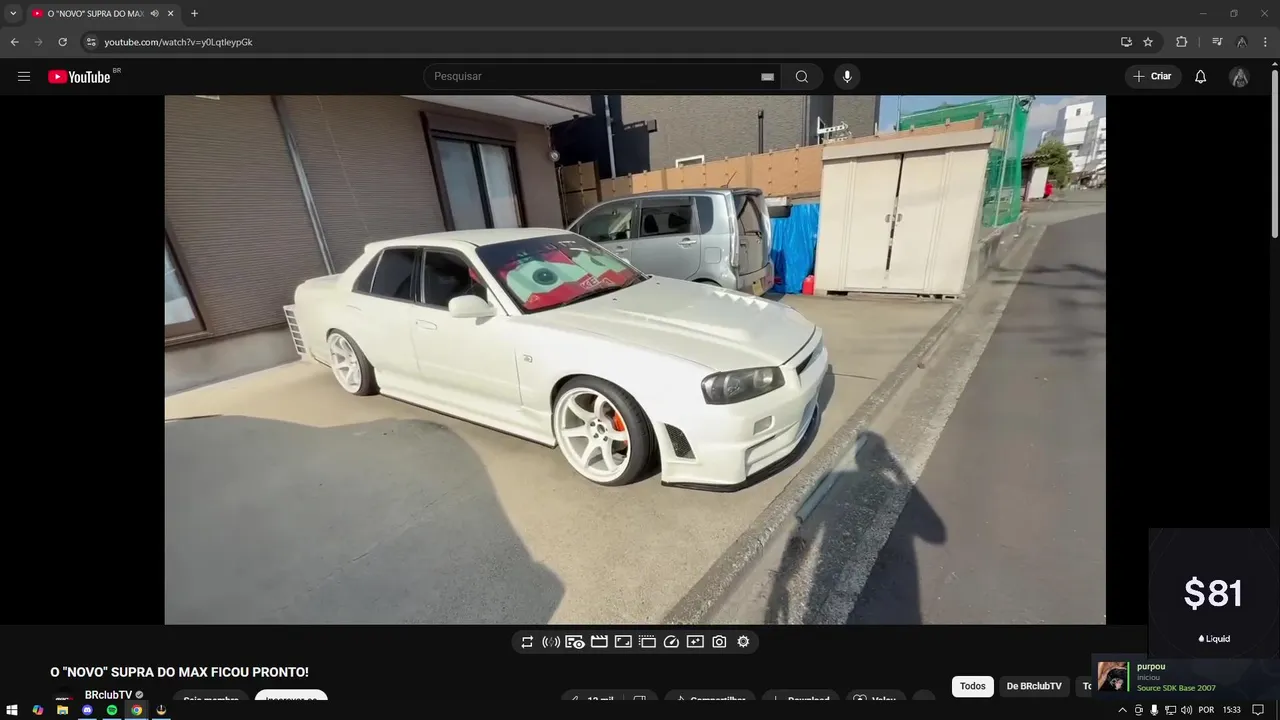Open the media controls music icon
The width and height of the screenshot is (1280, 720).
click(x=1217, y=42)
